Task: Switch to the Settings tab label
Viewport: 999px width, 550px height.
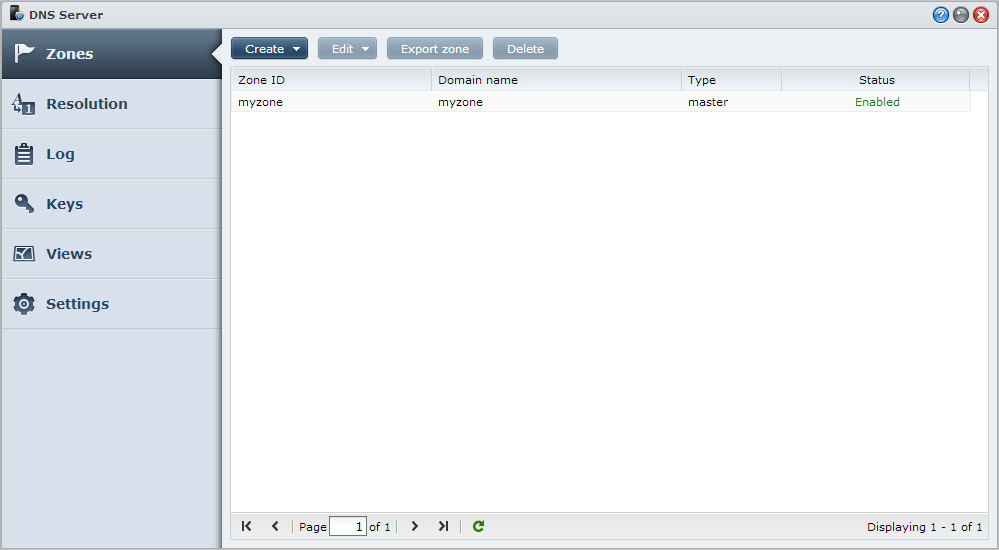Action: coord(77,304)
